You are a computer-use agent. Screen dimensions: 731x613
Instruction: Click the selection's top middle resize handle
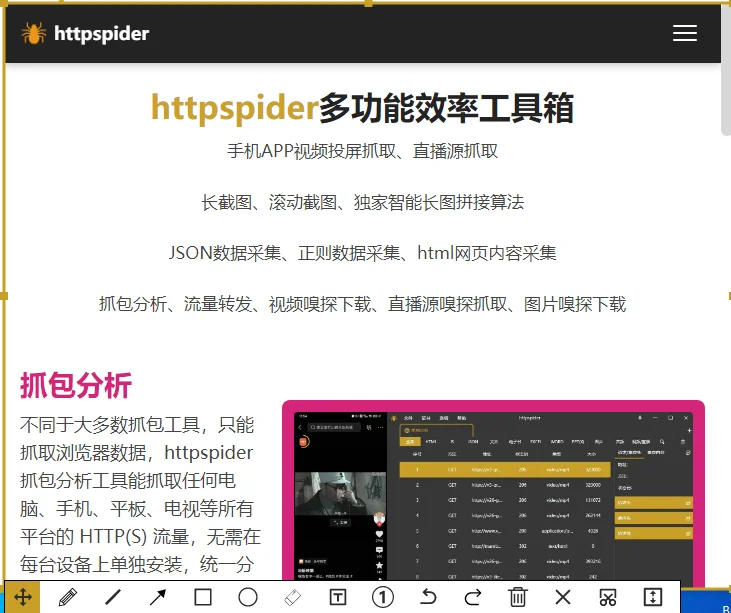[x=368, y=3]
